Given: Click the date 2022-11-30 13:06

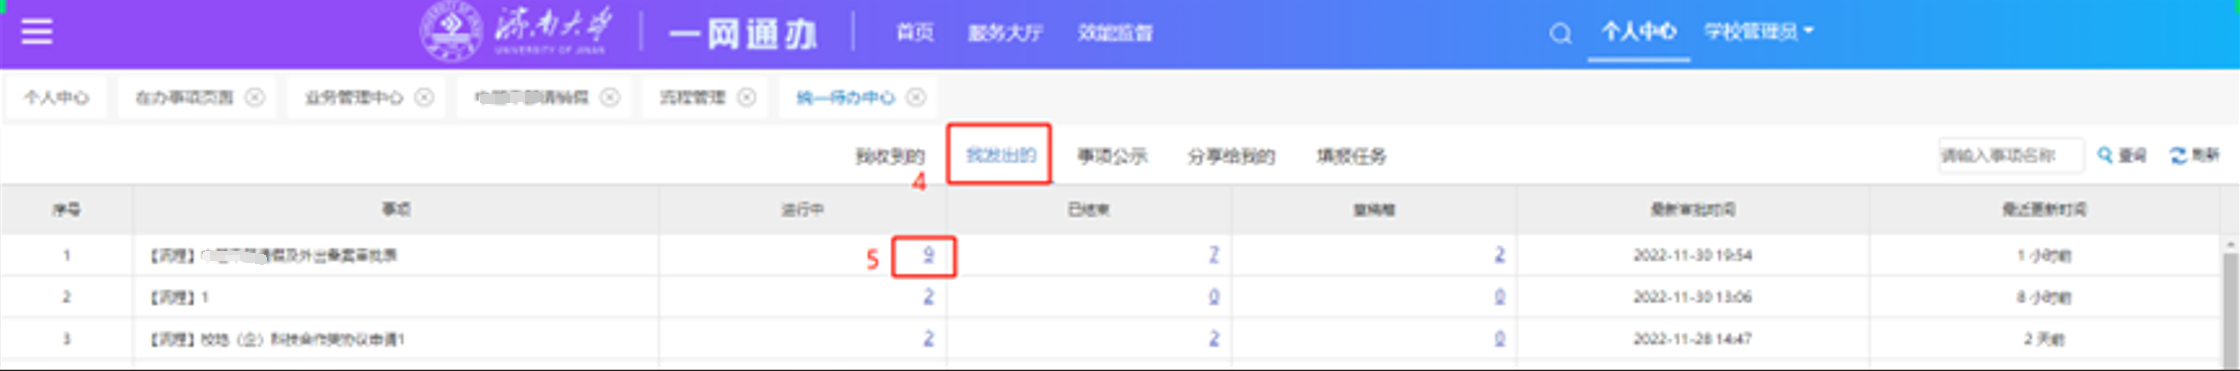Looking at the screenshot, I should 1693,297.
